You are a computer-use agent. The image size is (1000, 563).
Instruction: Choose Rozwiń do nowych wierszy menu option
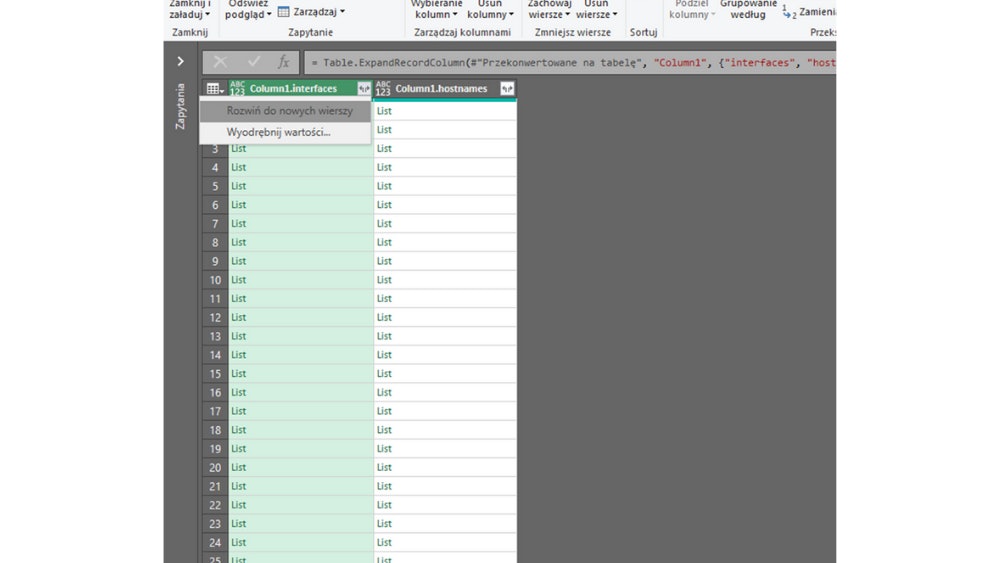289,111
